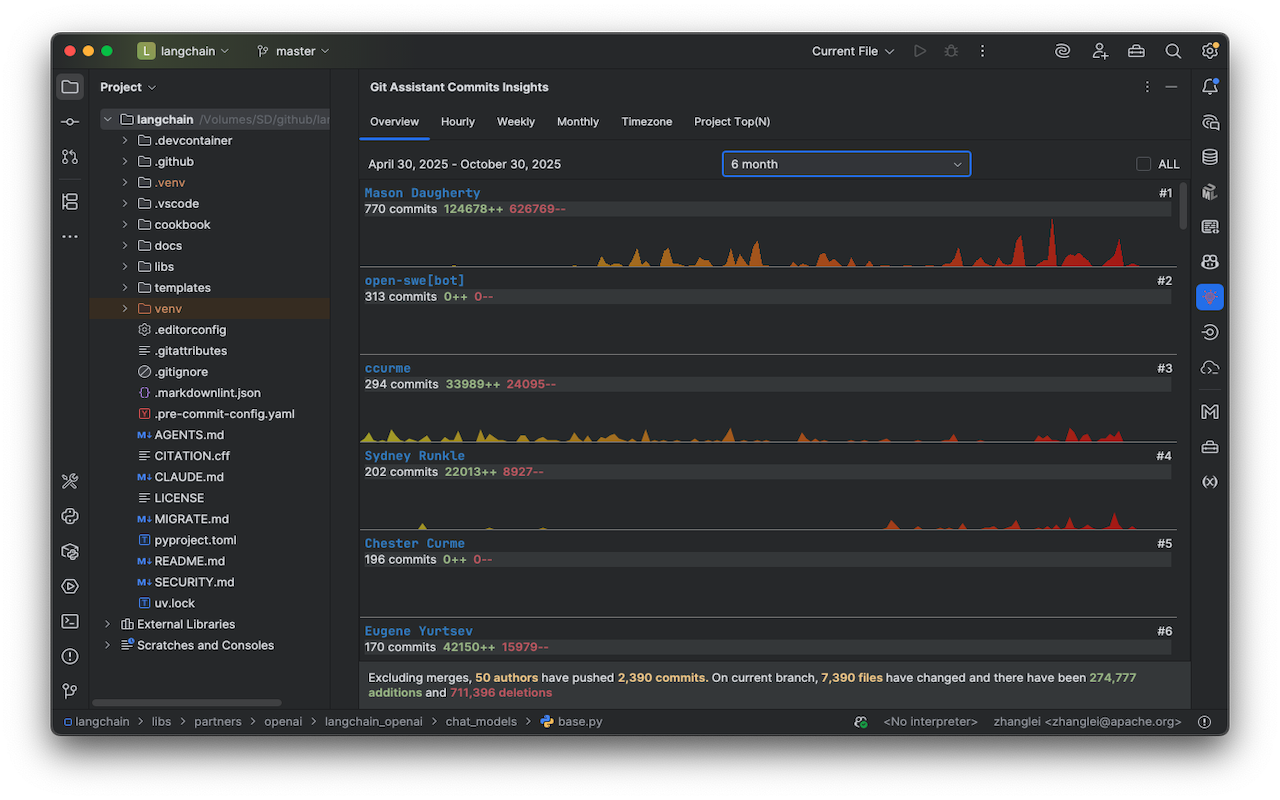The height and width of the screenshot is (800, 1280).
Task: Switch to the Timezone tab
Action: point(646,121)
